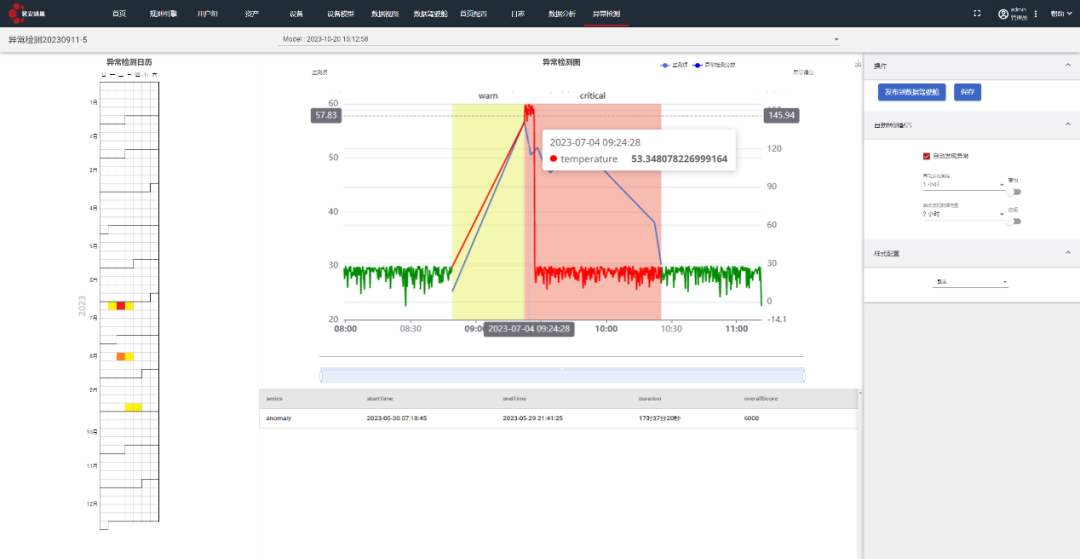Screen dimensions: 1080x559
Task: Open the admin user account icon
Action: (x=1003, y=14)
